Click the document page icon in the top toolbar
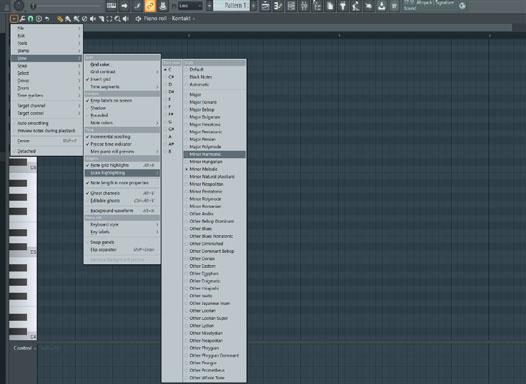Viewport: 526px width, 384px height. (x=330, y=6)
